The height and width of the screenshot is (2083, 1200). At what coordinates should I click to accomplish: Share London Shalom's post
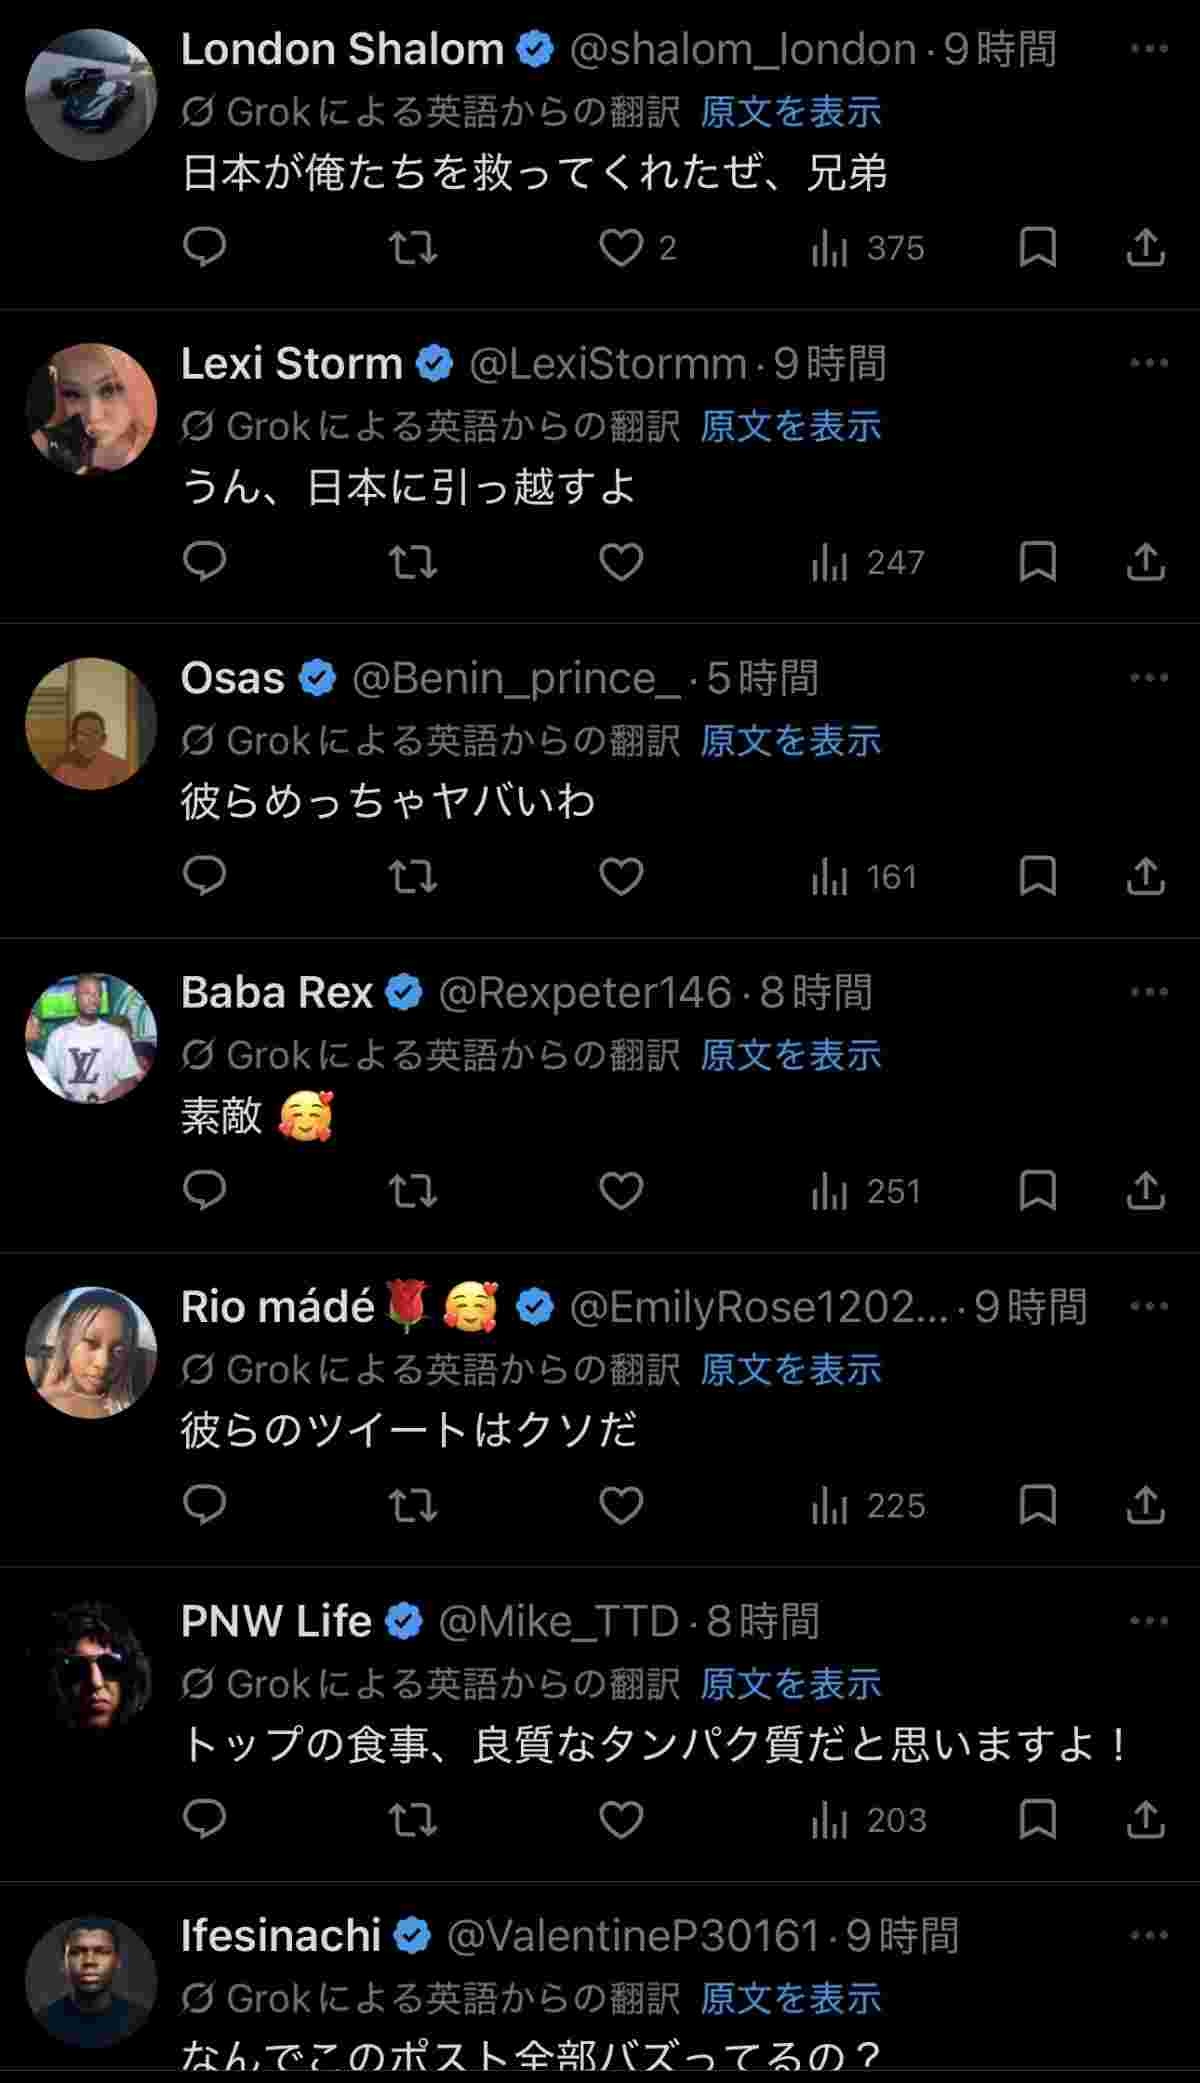1145,247
